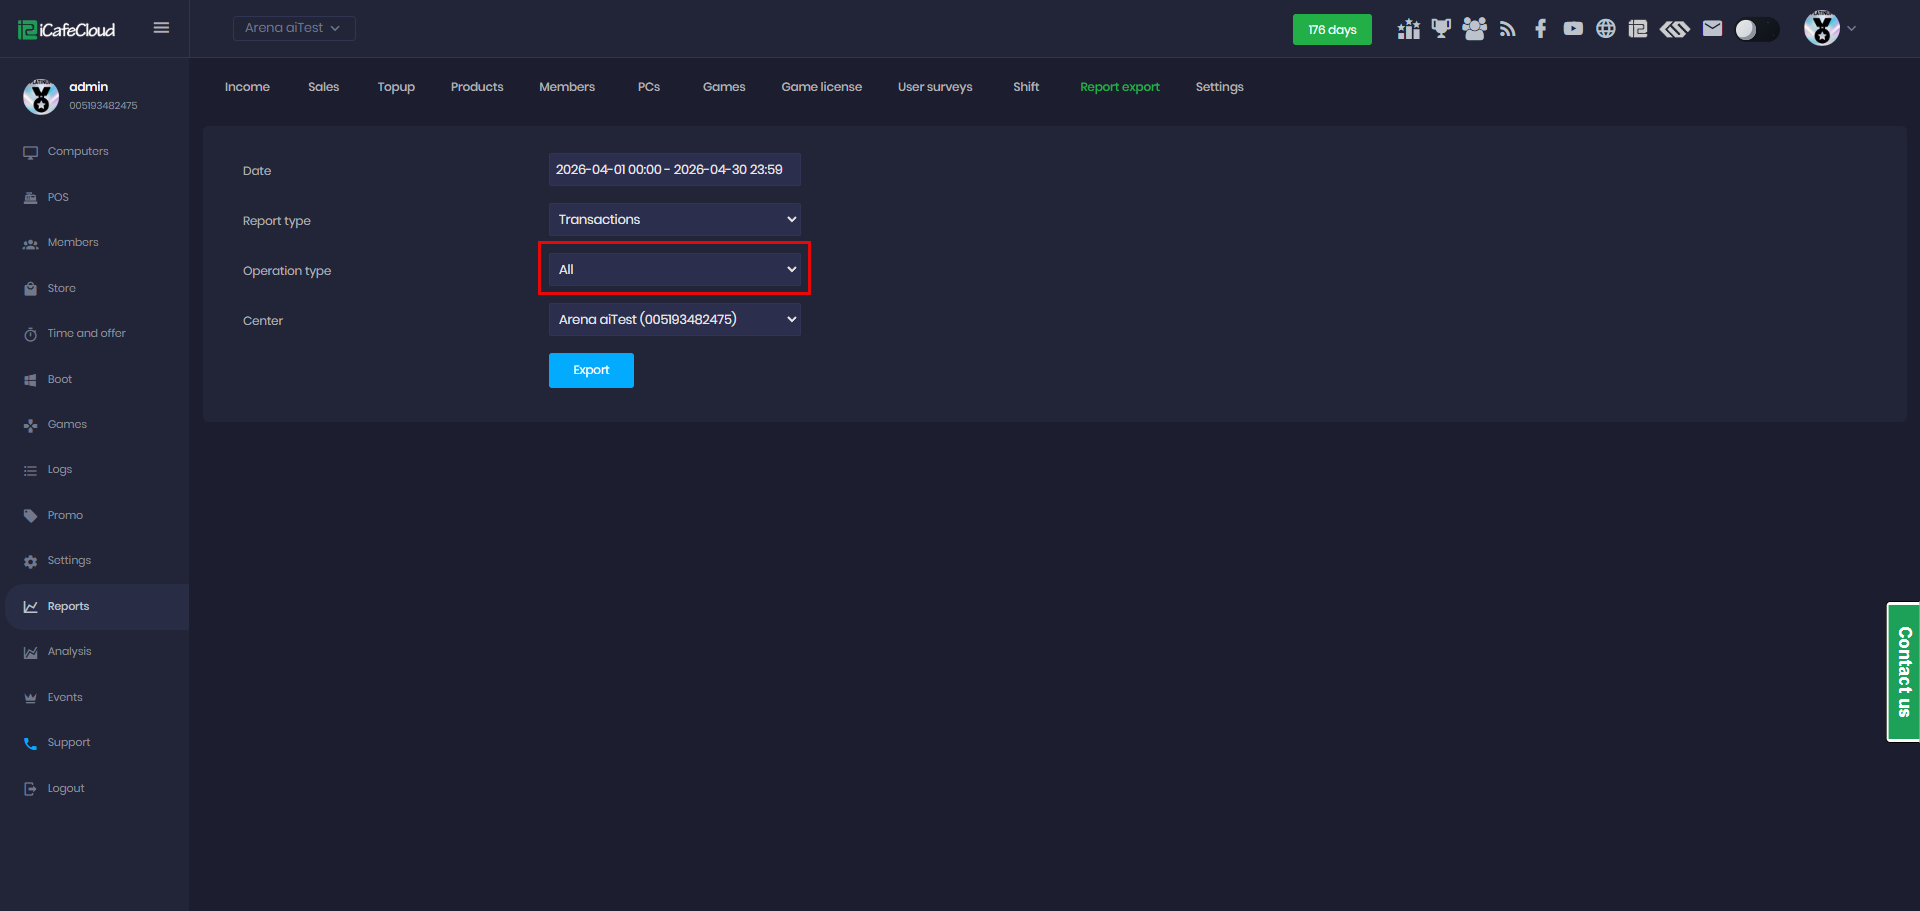Click the Export button
The image size is (1920, 911).
pyautogui.click(x=591, y=370)
